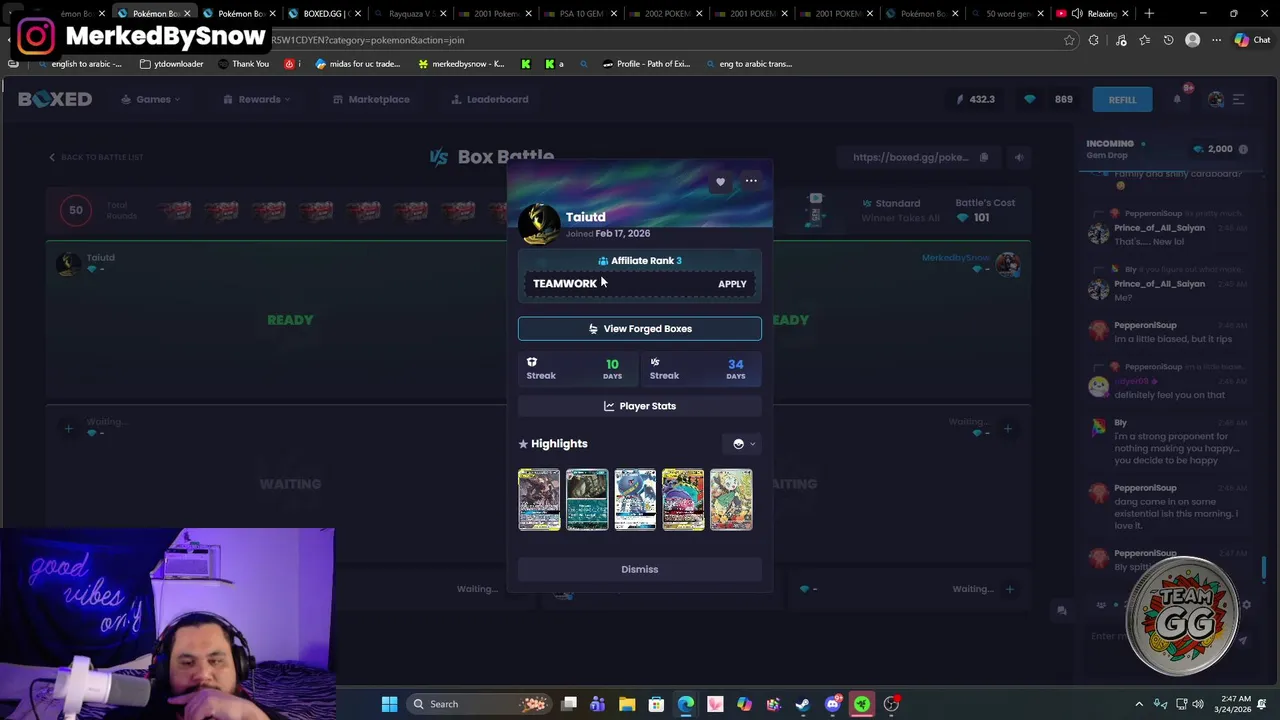1280x720 pixels.
Task: Copy the boxed.gg battle link
Action: click(983, 157)
